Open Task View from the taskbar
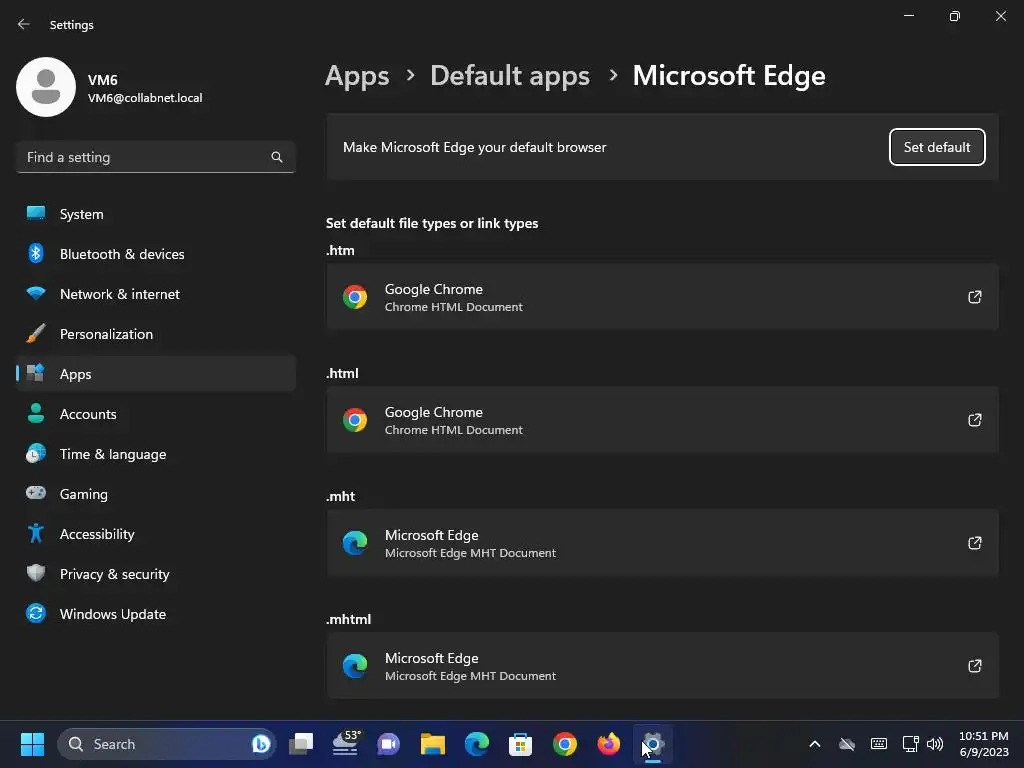This screenshot has width=1024, height=768. [x=301, y=744]
